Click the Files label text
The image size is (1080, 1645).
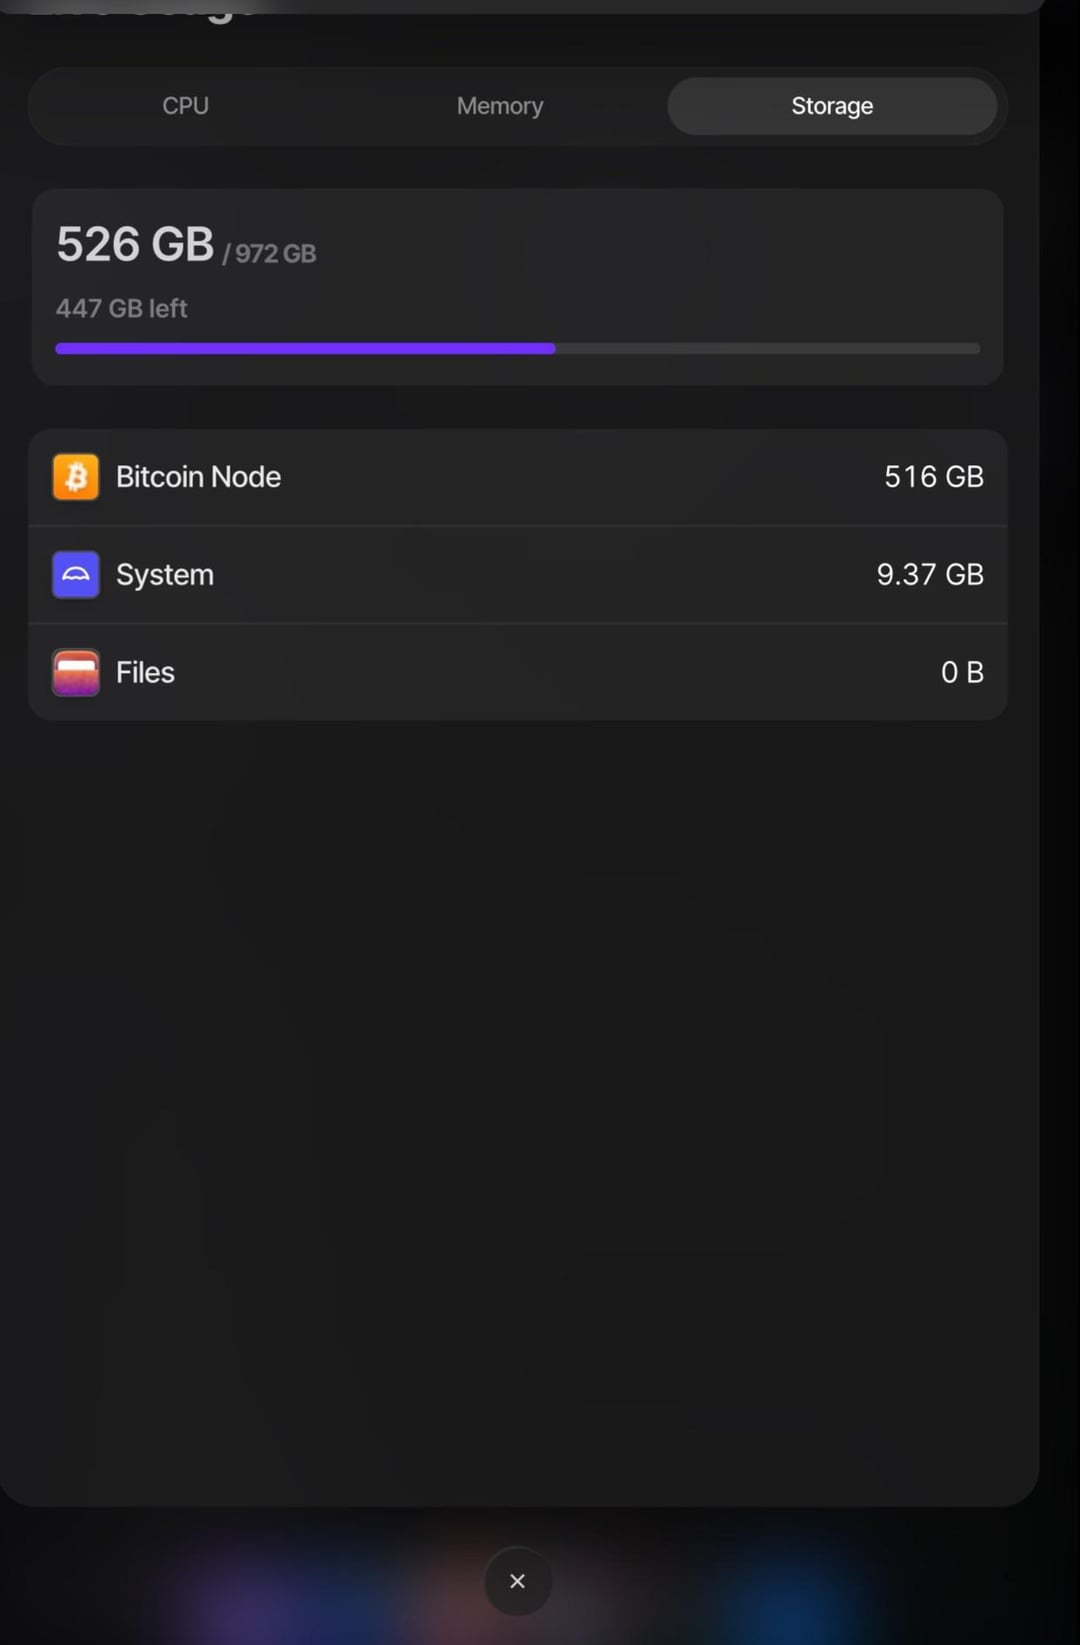point(145,672)
